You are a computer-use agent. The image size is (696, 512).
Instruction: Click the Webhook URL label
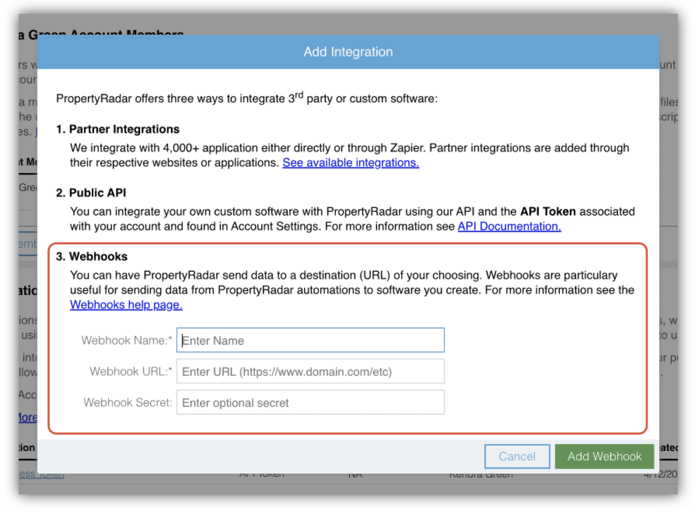131,372
